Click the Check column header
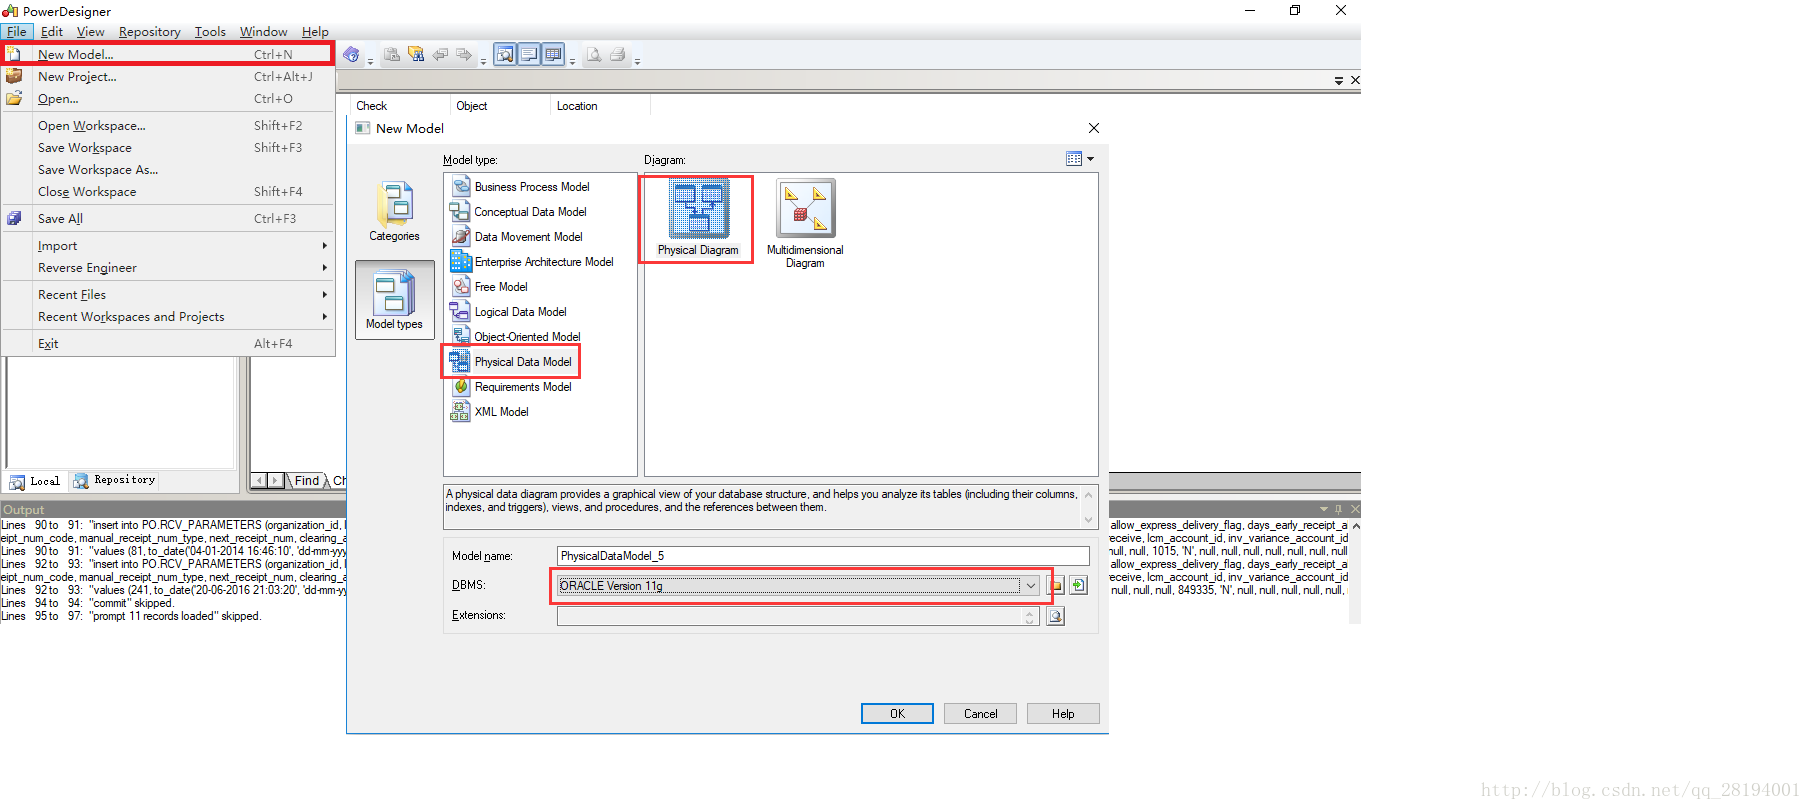Image resolution: width=1812 pixels, height=810 pixels. click(x=400, y=106)
